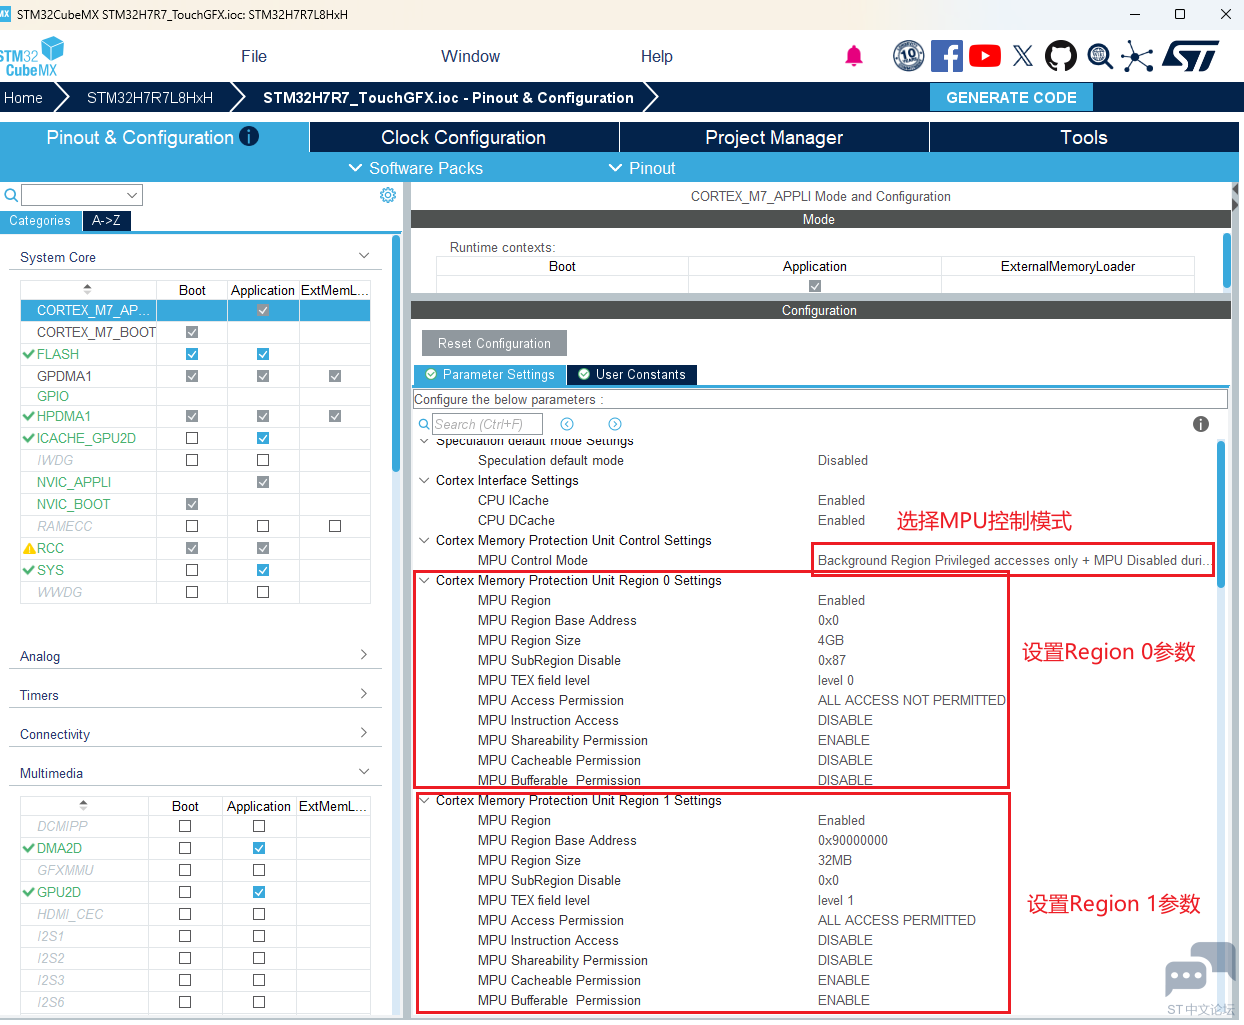Collapse MPU Region 0 Settings group

424,580
